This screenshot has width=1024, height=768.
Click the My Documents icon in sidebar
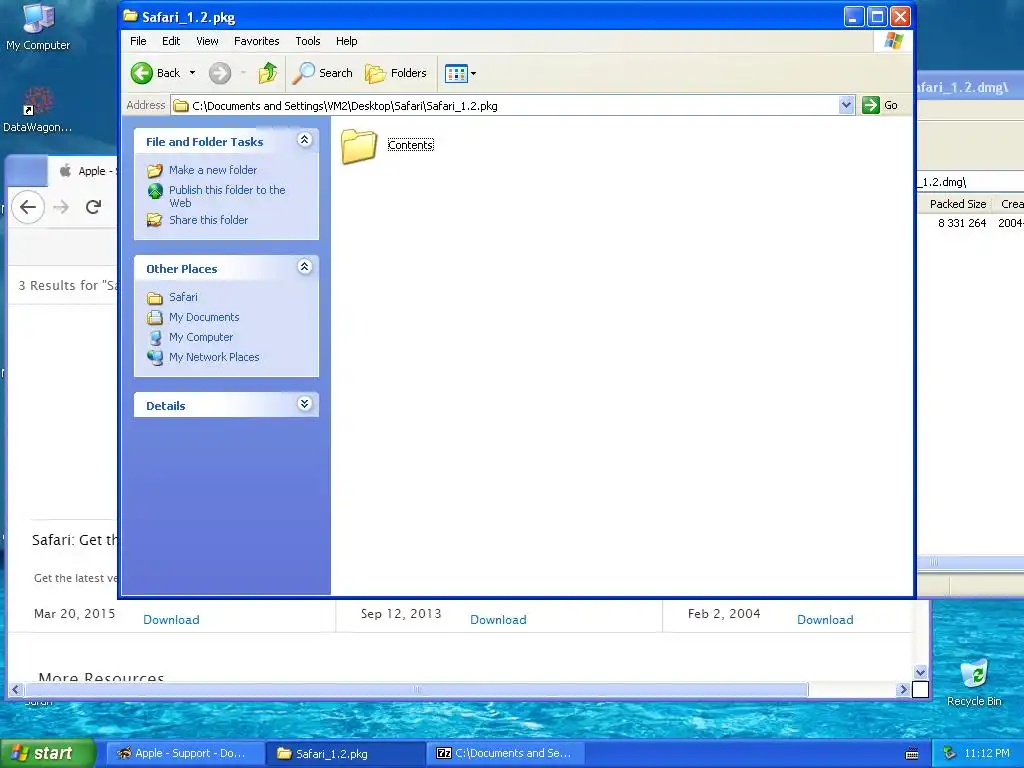[155, 317]
